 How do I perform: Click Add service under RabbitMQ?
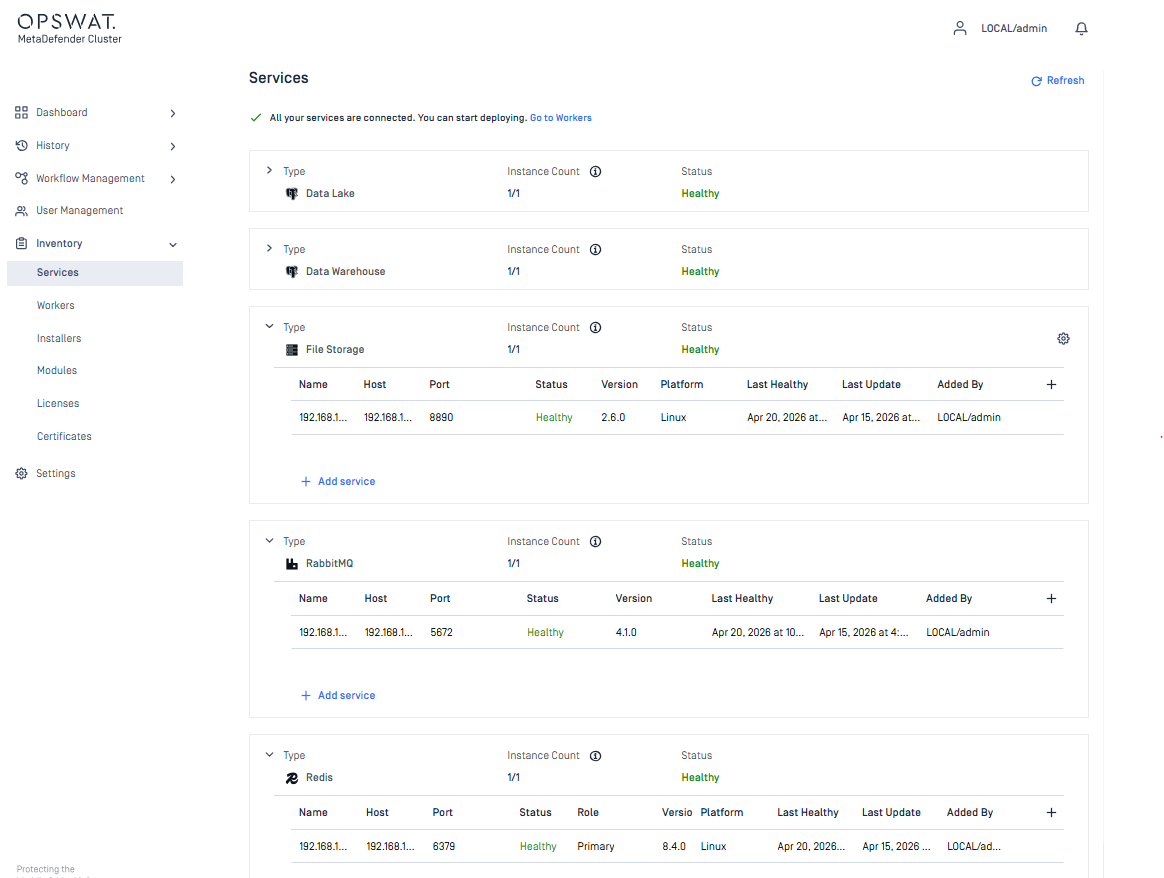pyautogui.click(x=338, y=696)
